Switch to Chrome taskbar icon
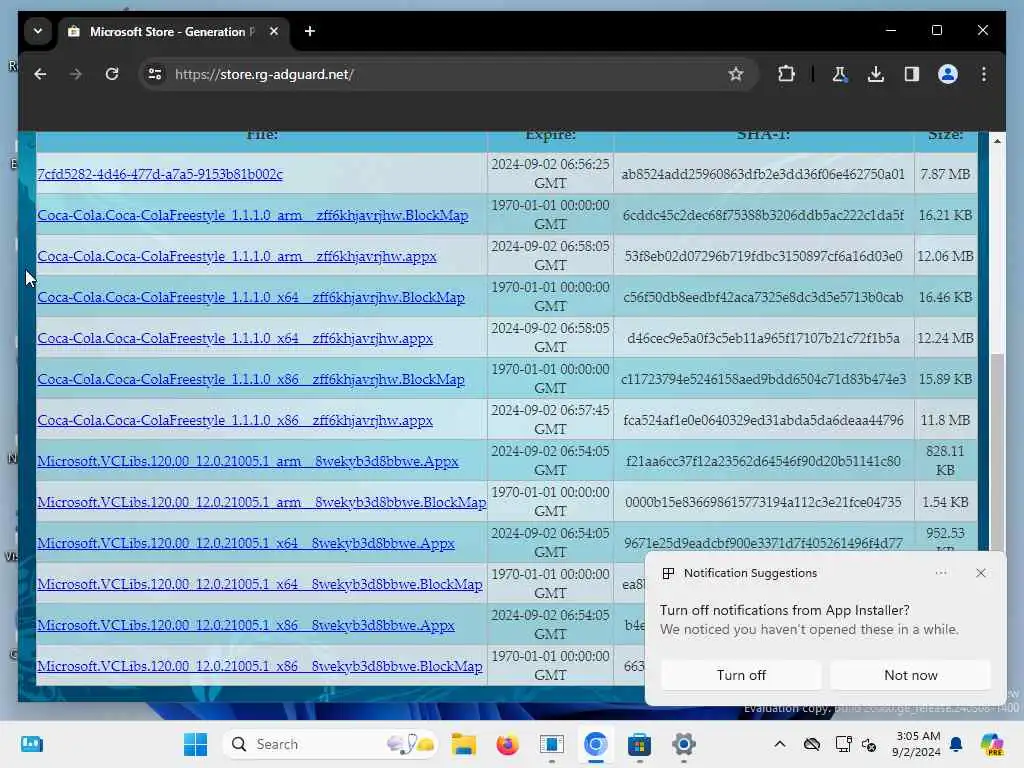The width and height of the screenshot is (1024, 768). pos(596,744)
